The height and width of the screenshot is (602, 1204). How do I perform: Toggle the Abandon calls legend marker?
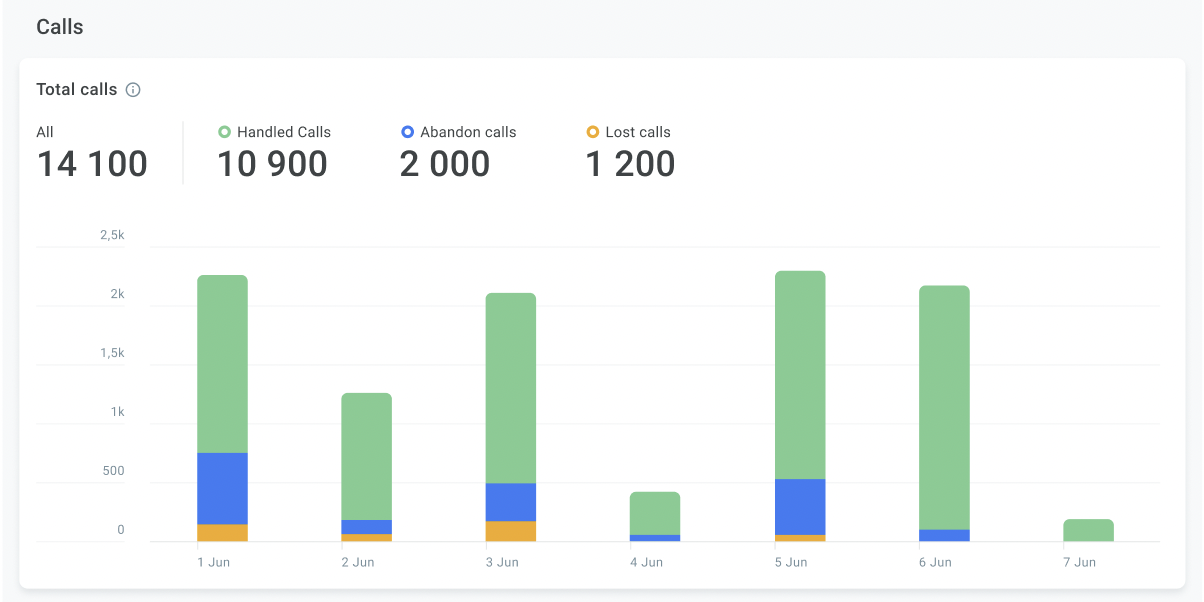tap(407, 132)
